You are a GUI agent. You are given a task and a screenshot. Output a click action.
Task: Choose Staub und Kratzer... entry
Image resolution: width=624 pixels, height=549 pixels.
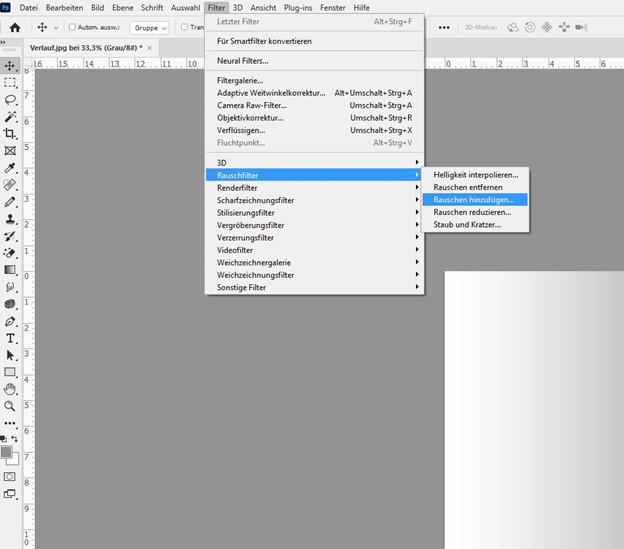tap(475, 224)
